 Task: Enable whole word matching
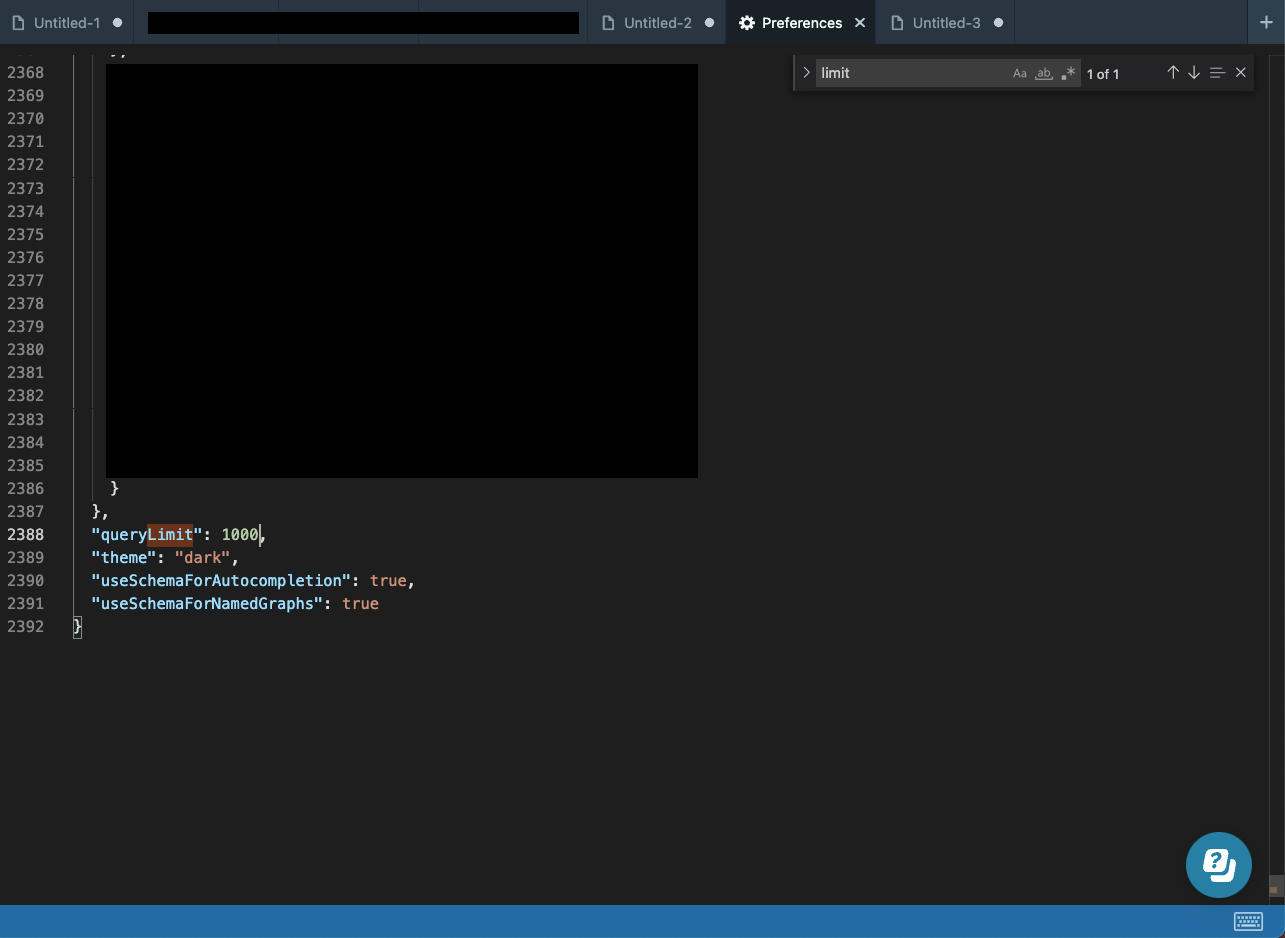coord(1044,73)
